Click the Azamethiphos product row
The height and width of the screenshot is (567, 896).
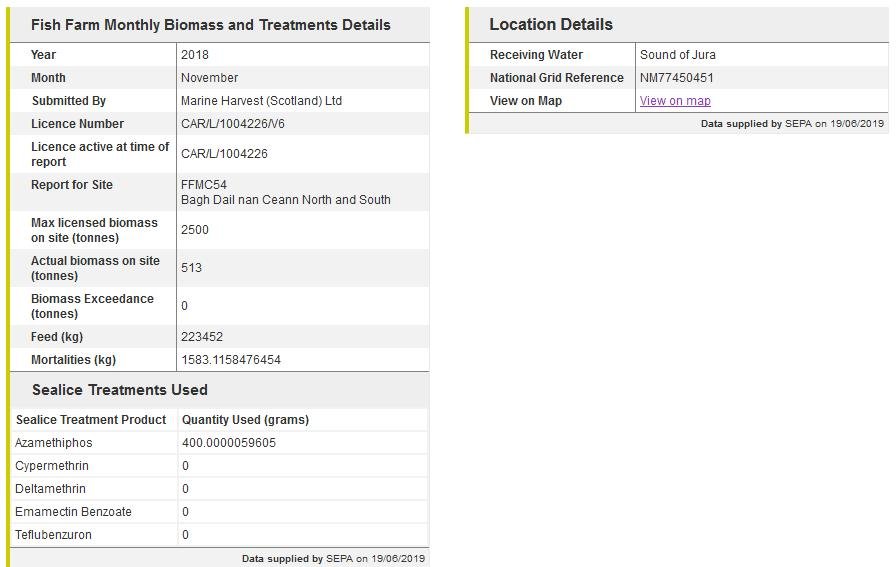coord(54,443)
